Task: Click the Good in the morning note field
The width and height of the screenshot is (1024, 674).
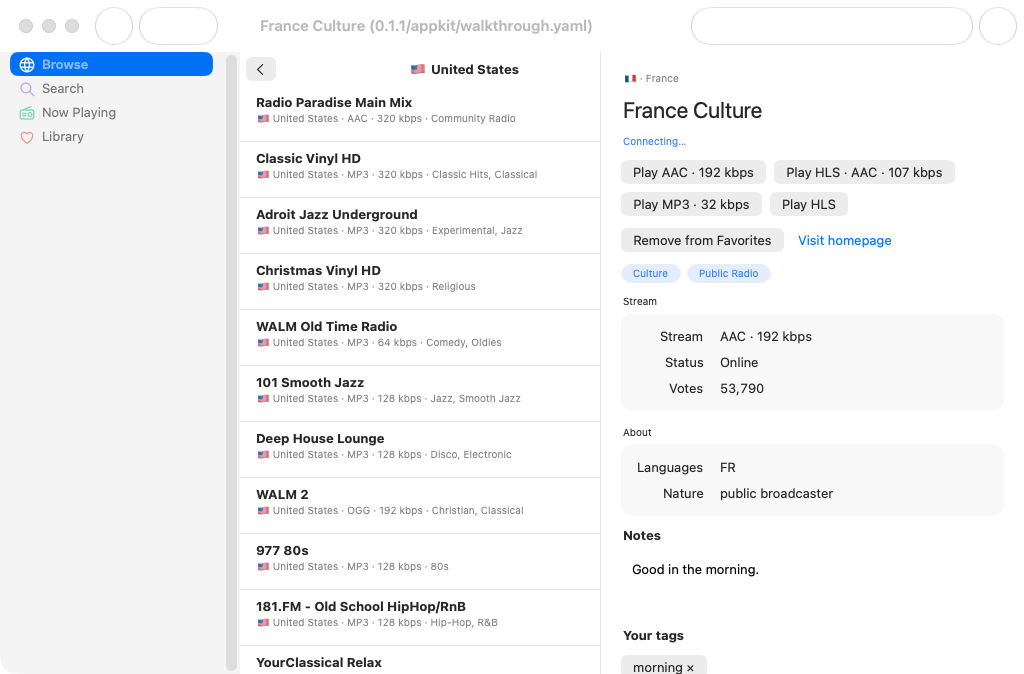Action: pos(812,570)
